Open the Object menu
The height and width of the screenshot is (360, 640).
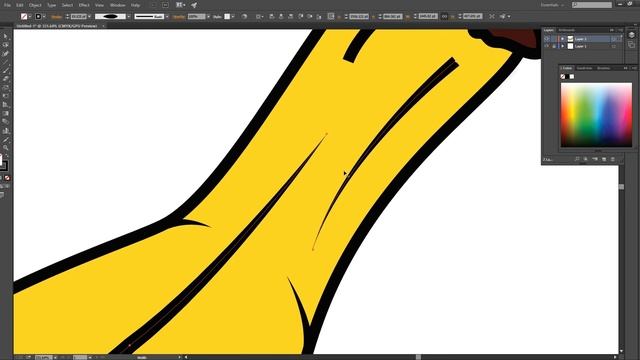tap(35, 5)
